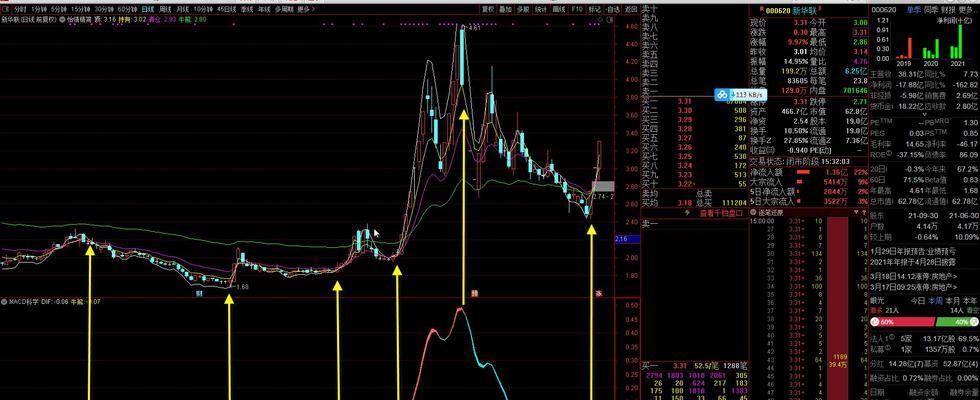Click the info icon beside 法人
This screenshot has height=400, width=980.
[892, 336]
